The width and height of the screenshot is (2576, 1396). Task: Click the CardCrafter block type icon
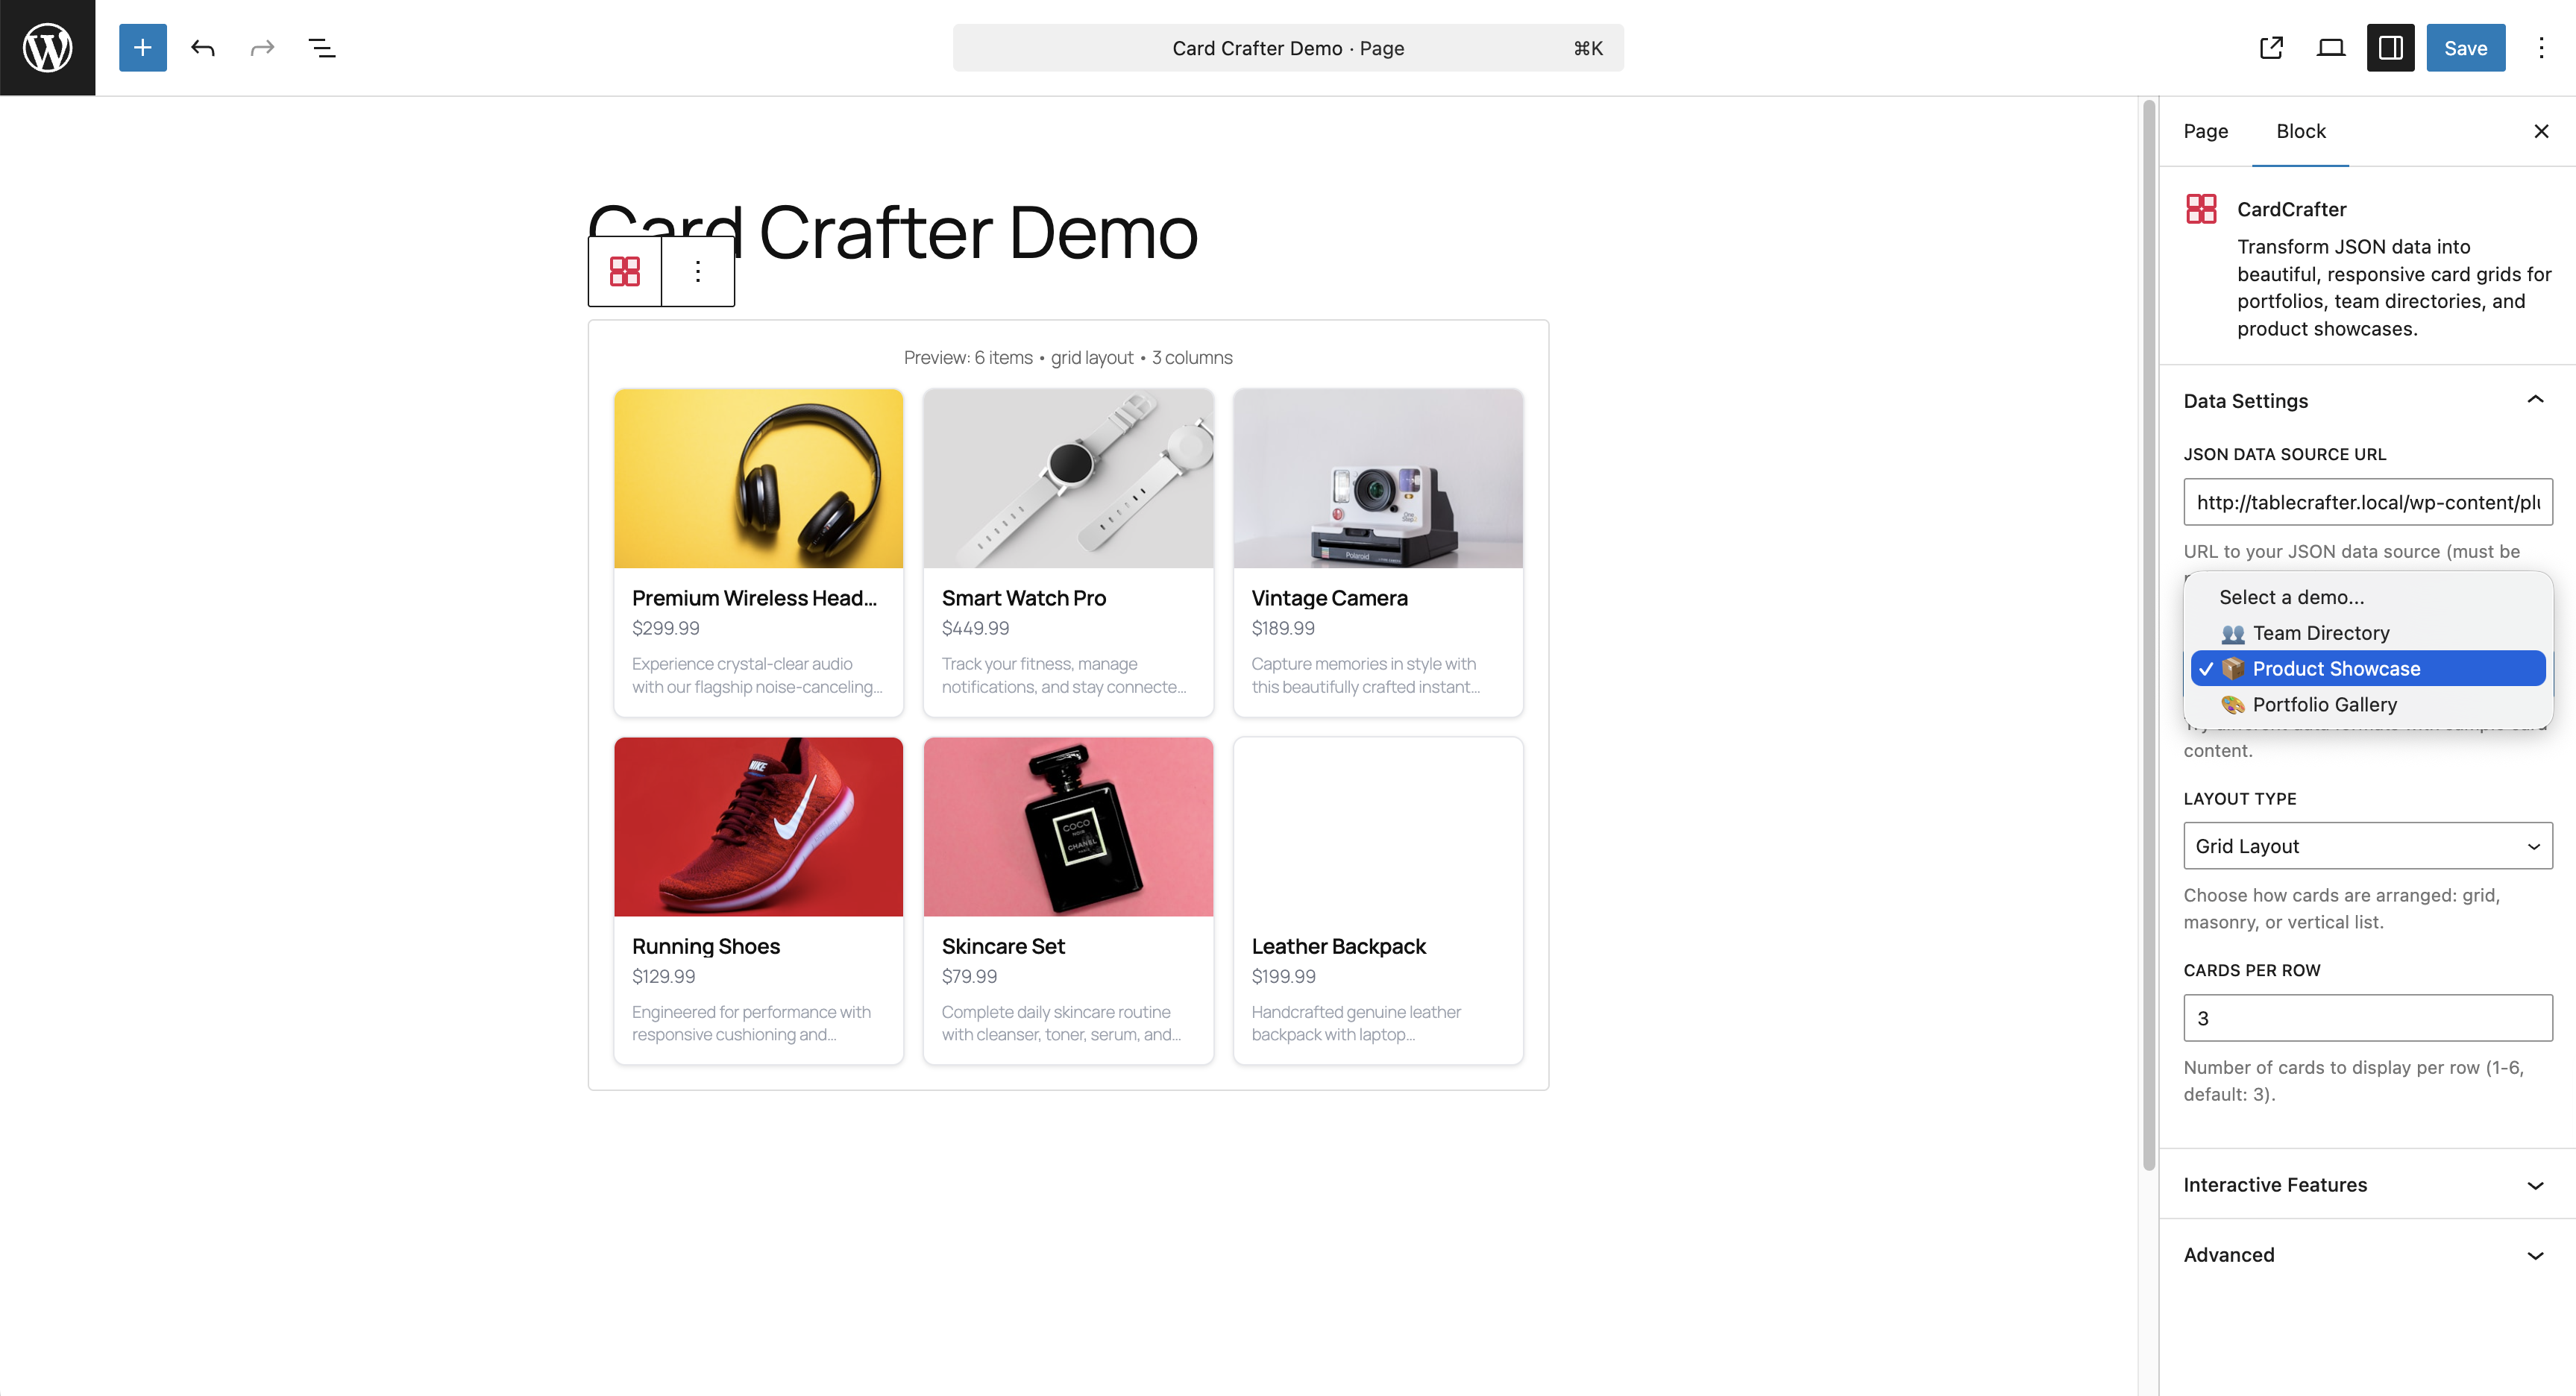[625, 271]
